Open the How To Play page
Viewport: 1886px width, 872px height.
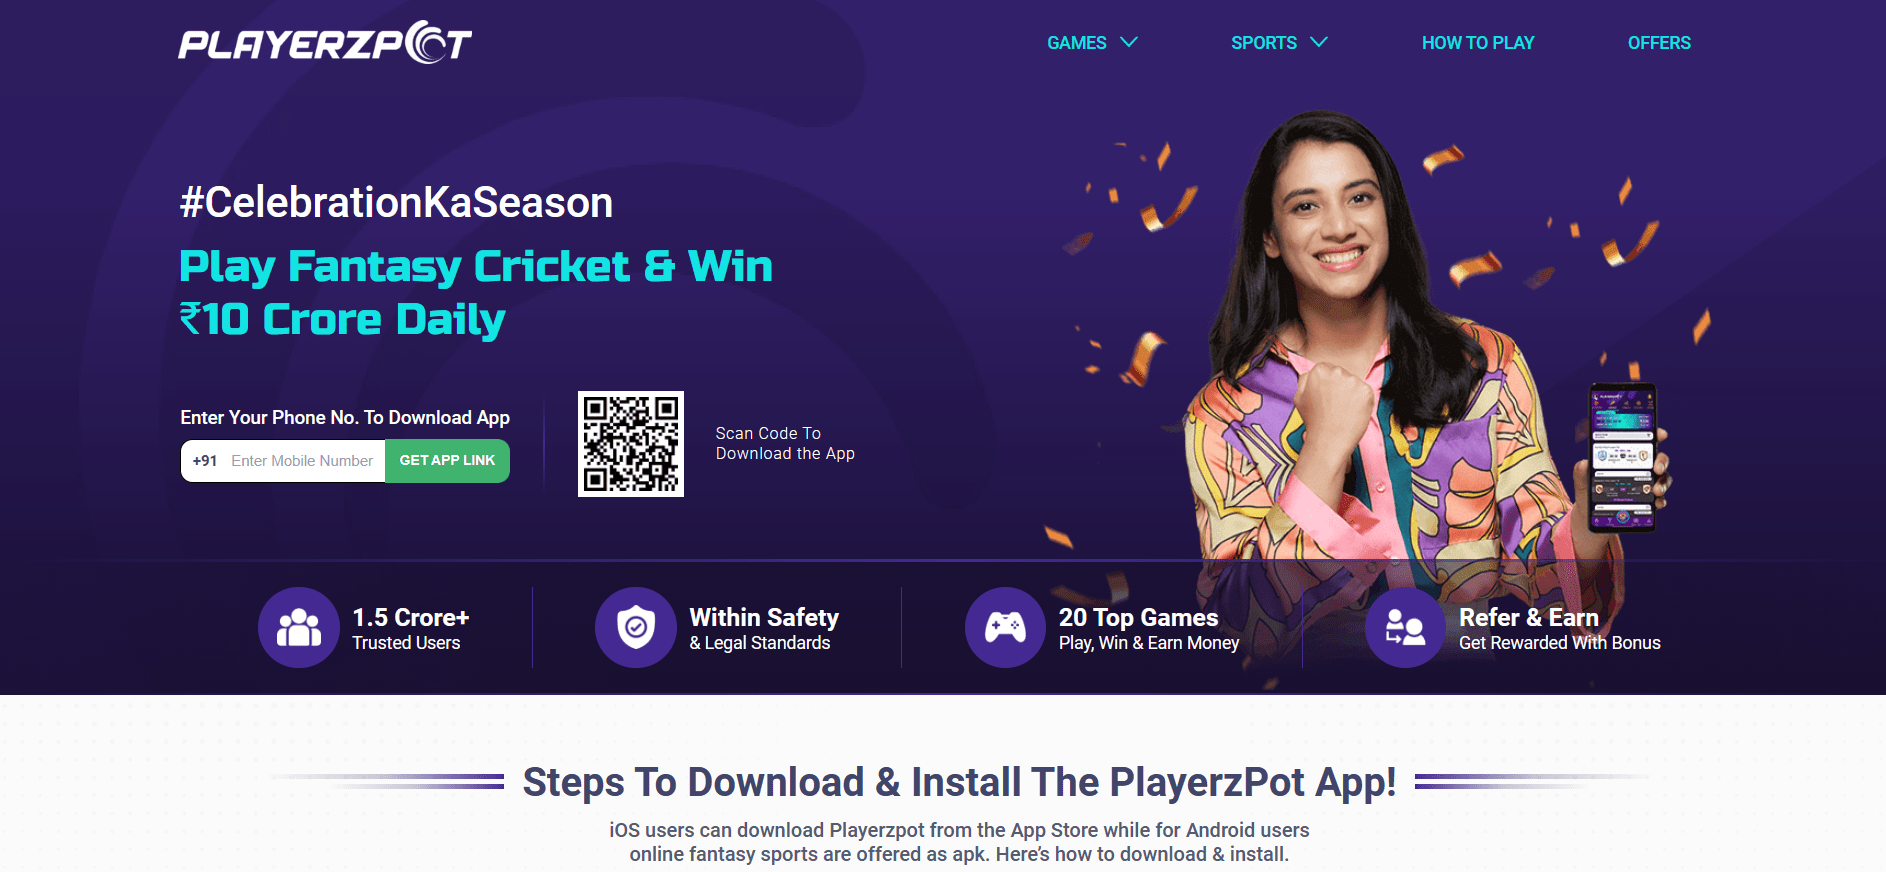(x=1478, y=43)
